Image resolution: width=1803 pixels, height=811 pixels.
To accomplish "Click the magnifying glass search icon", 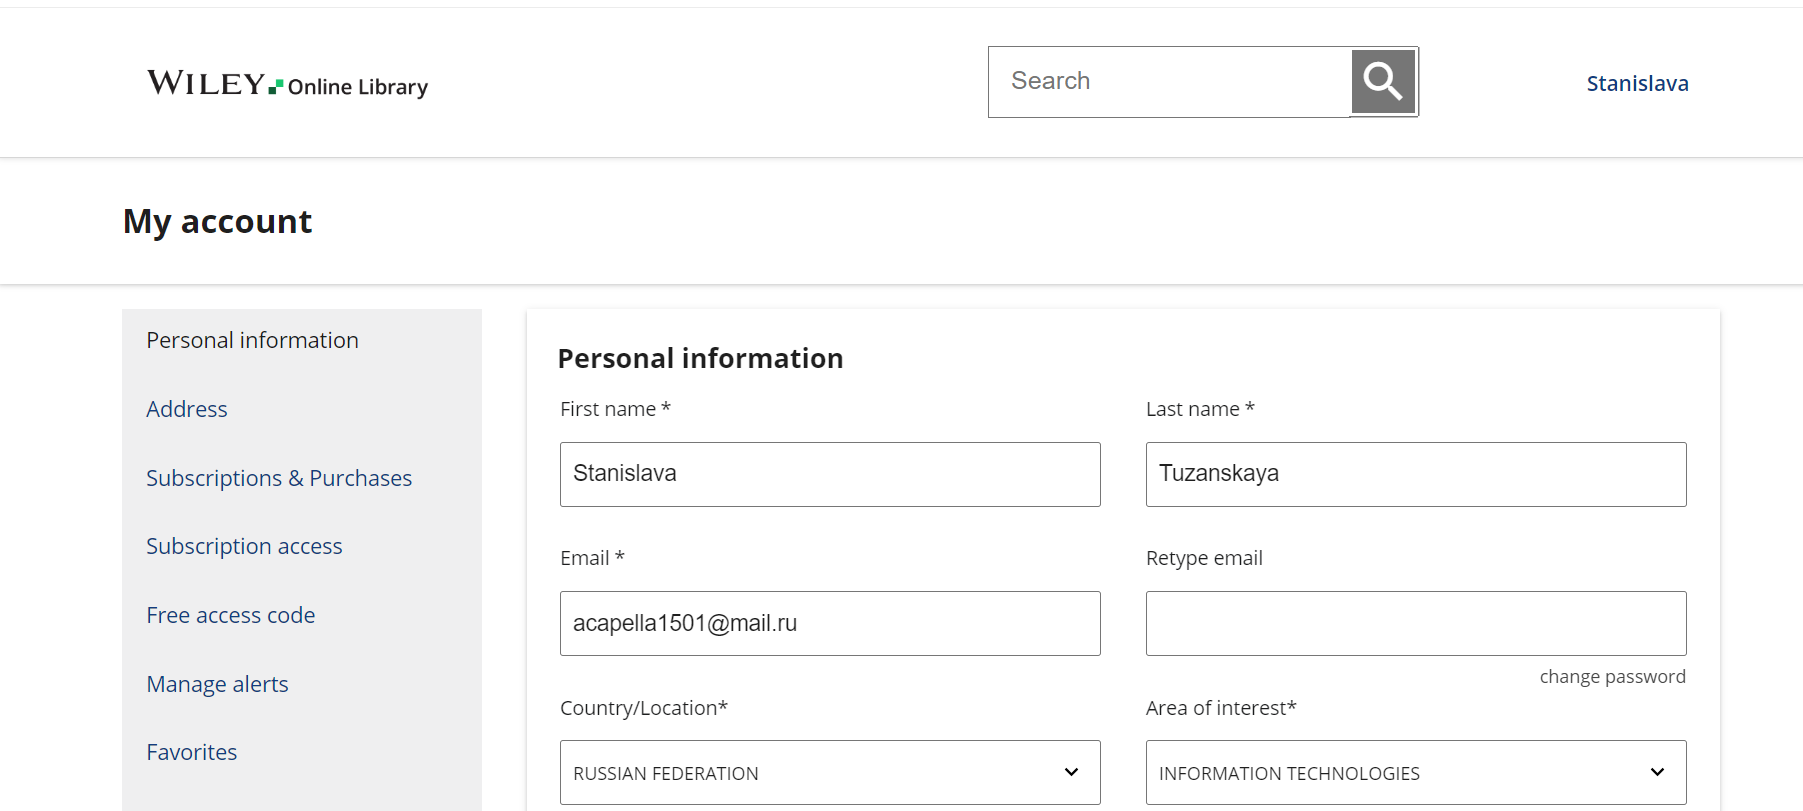I will tap(1383, 81).
